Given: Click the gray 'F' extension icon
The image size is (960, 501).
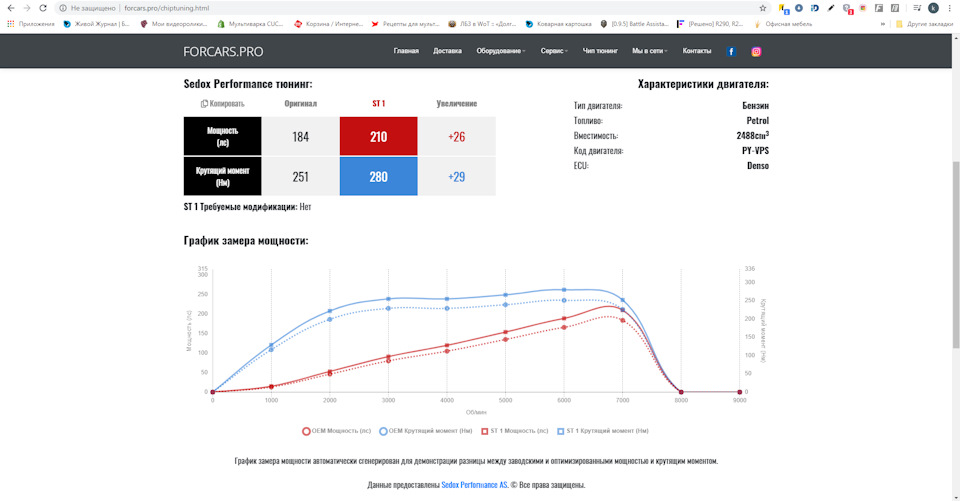Looking at the screenshot, I should point(879,8).
